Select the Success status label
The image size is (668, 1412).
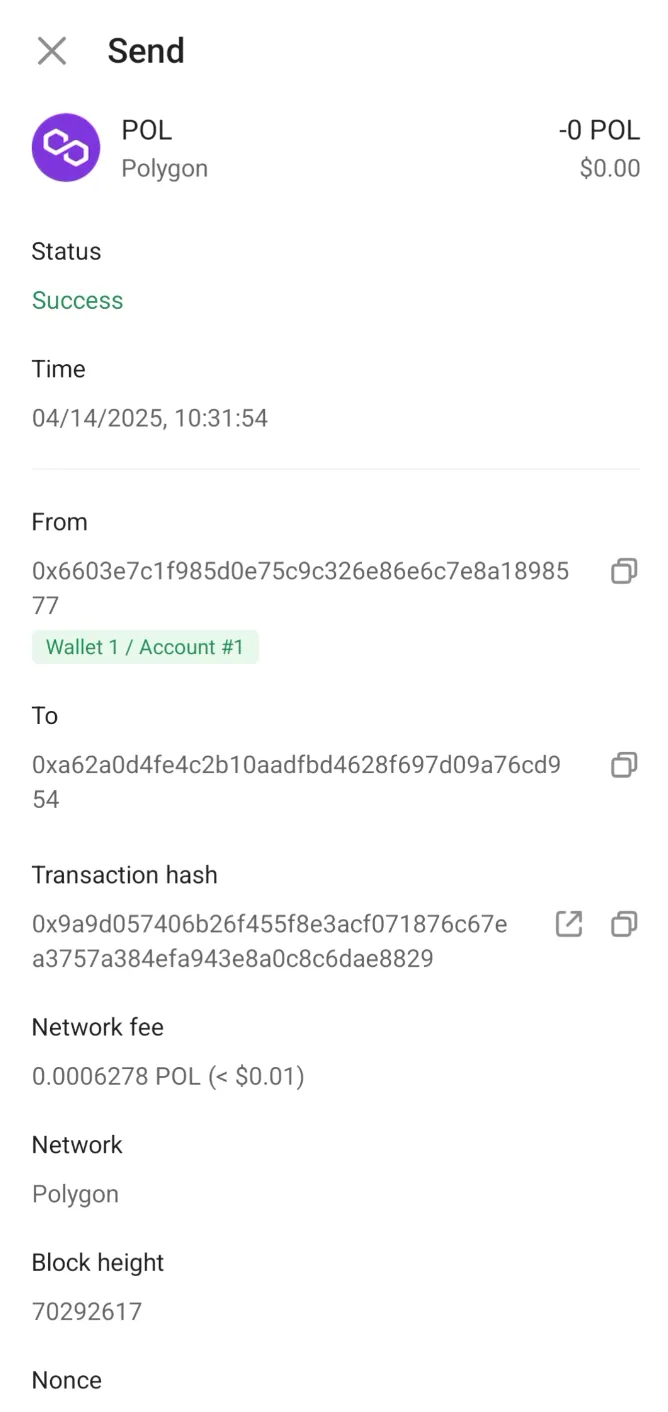[77, 300]
